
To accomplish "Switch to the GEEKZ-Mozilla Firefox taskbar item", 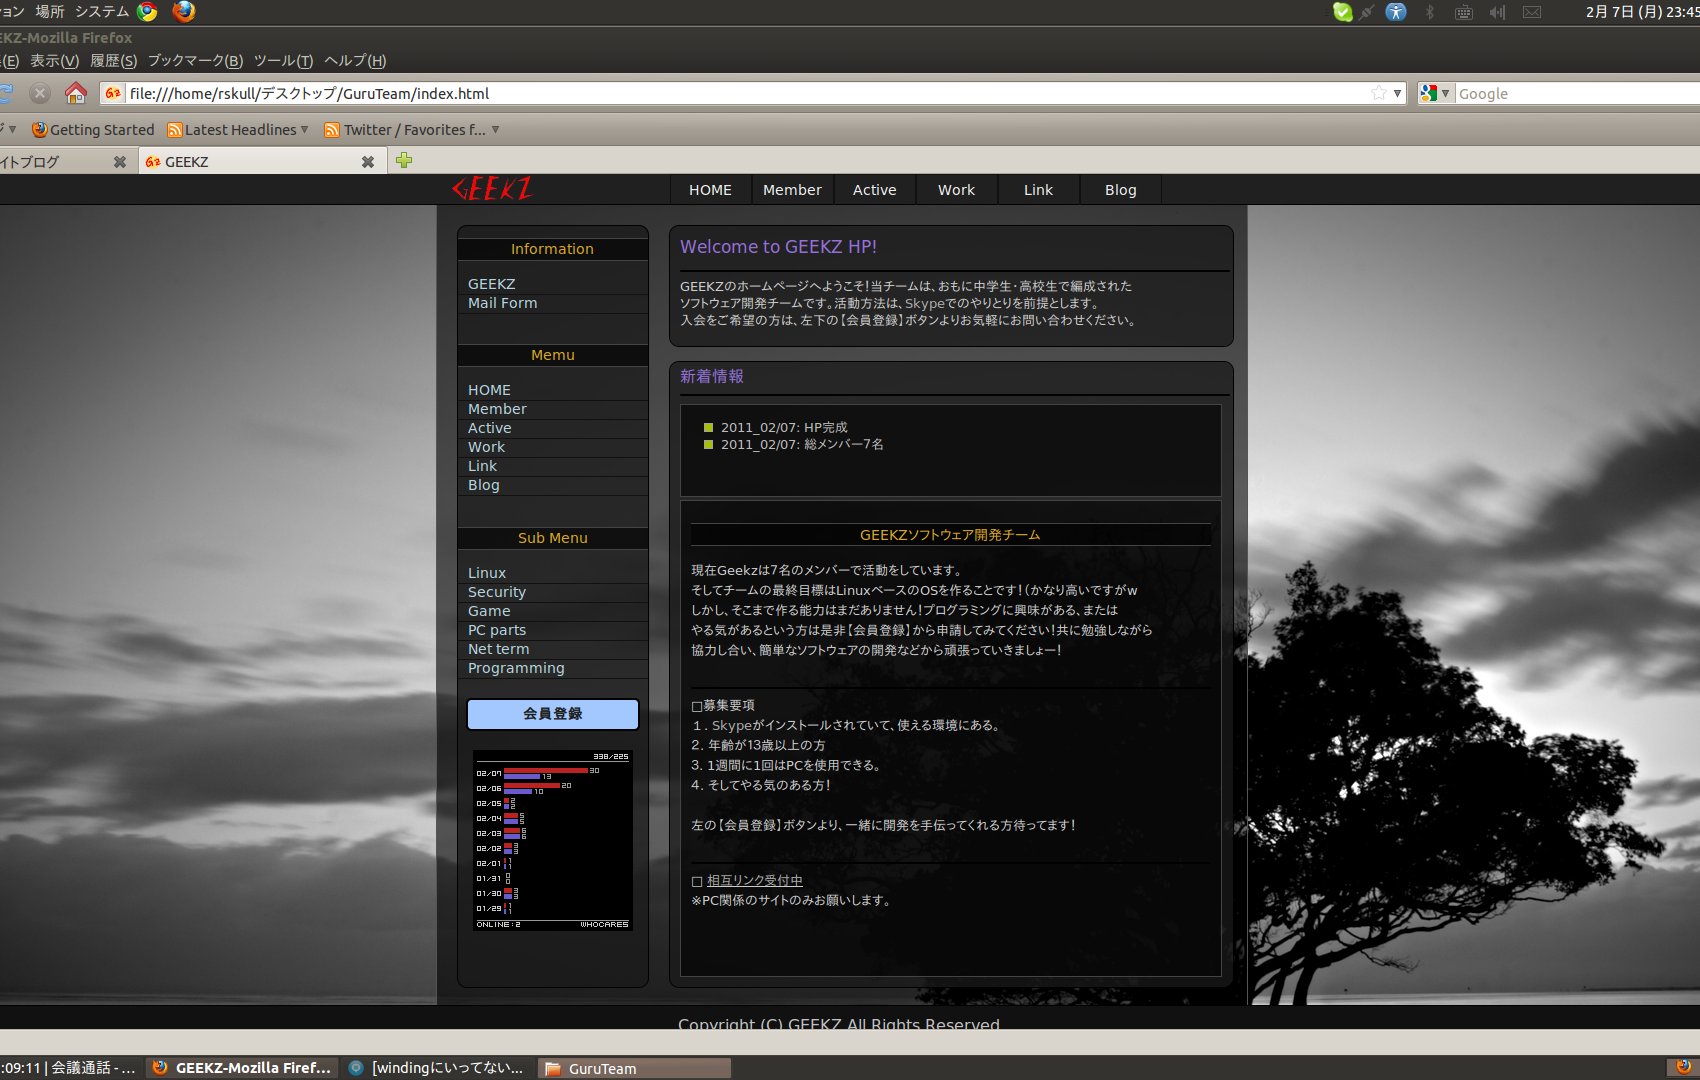I will [242, 1068].
